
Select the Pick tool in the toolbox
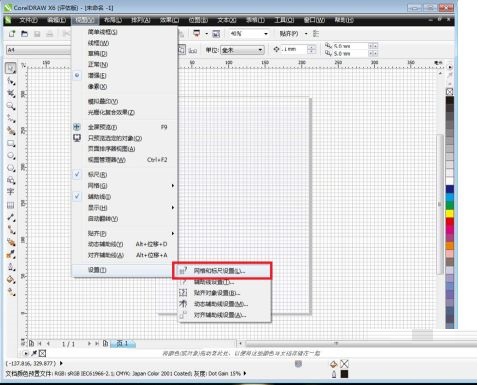[x=11, y=68]
